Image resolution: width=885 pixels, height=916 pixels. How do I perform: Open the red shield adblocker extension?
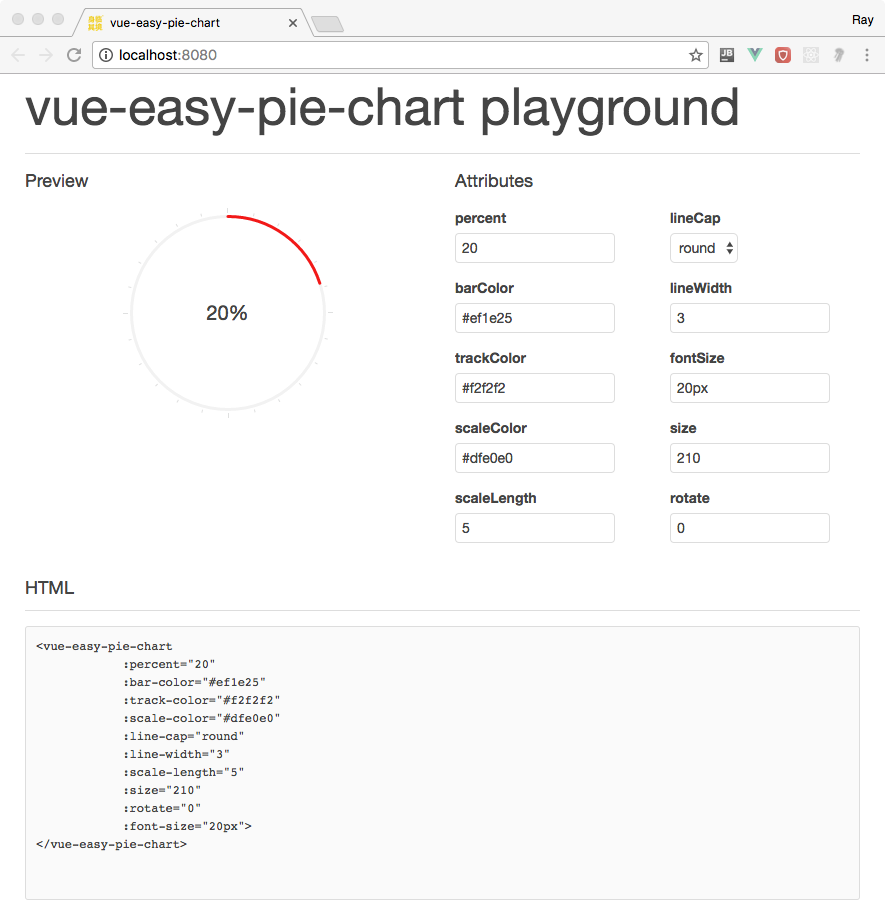point(782,55)
